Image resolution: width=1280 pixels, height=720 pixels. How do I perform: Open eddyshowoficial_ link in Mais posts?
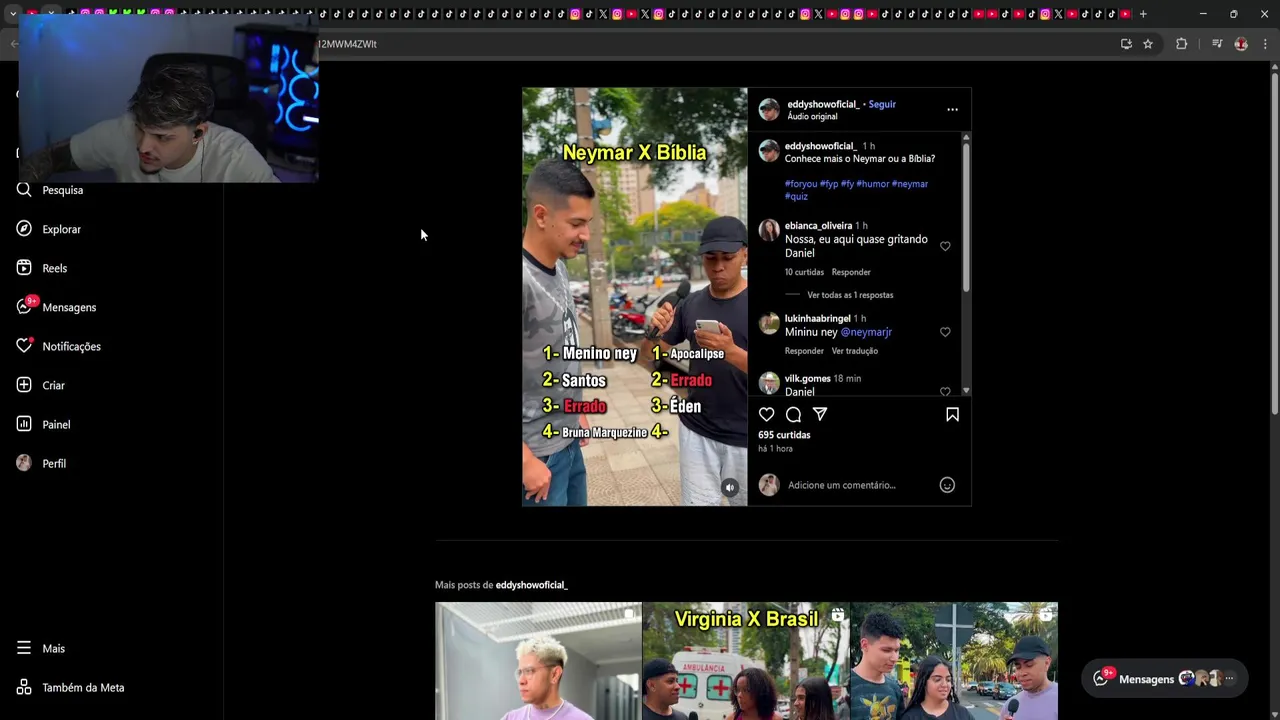(531, 585)
